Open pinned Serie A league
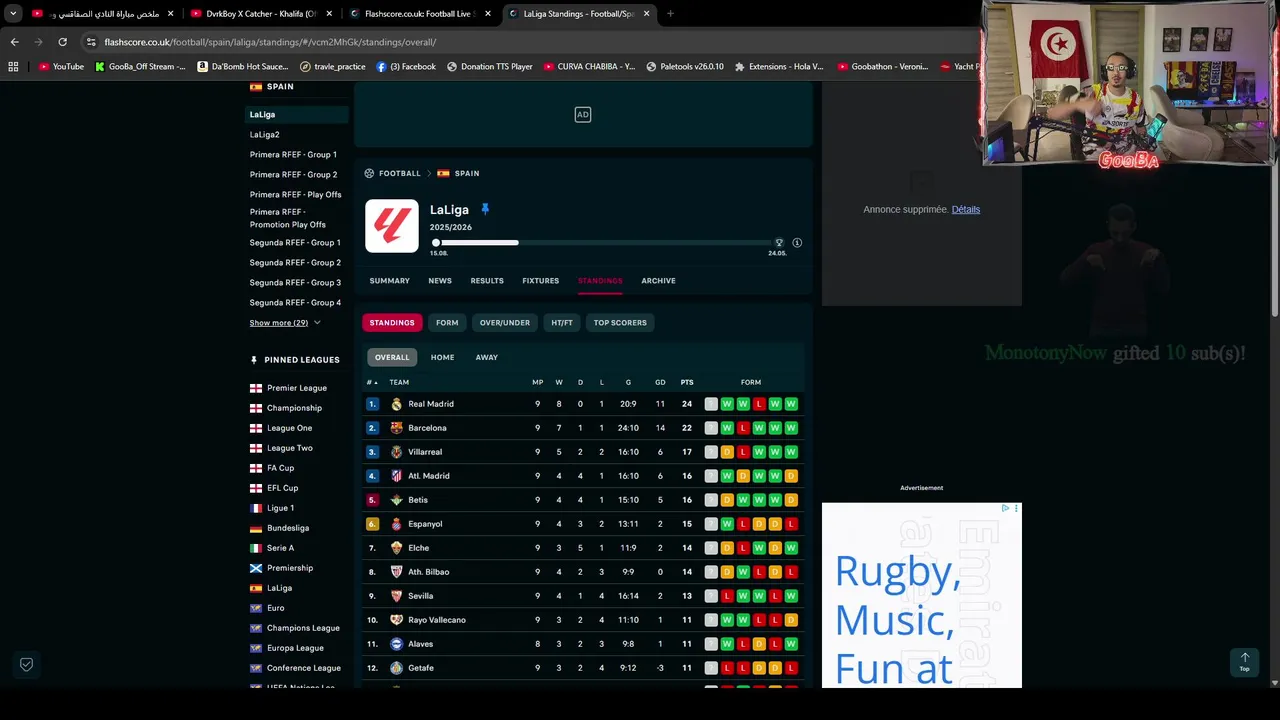 pos(280,548)
